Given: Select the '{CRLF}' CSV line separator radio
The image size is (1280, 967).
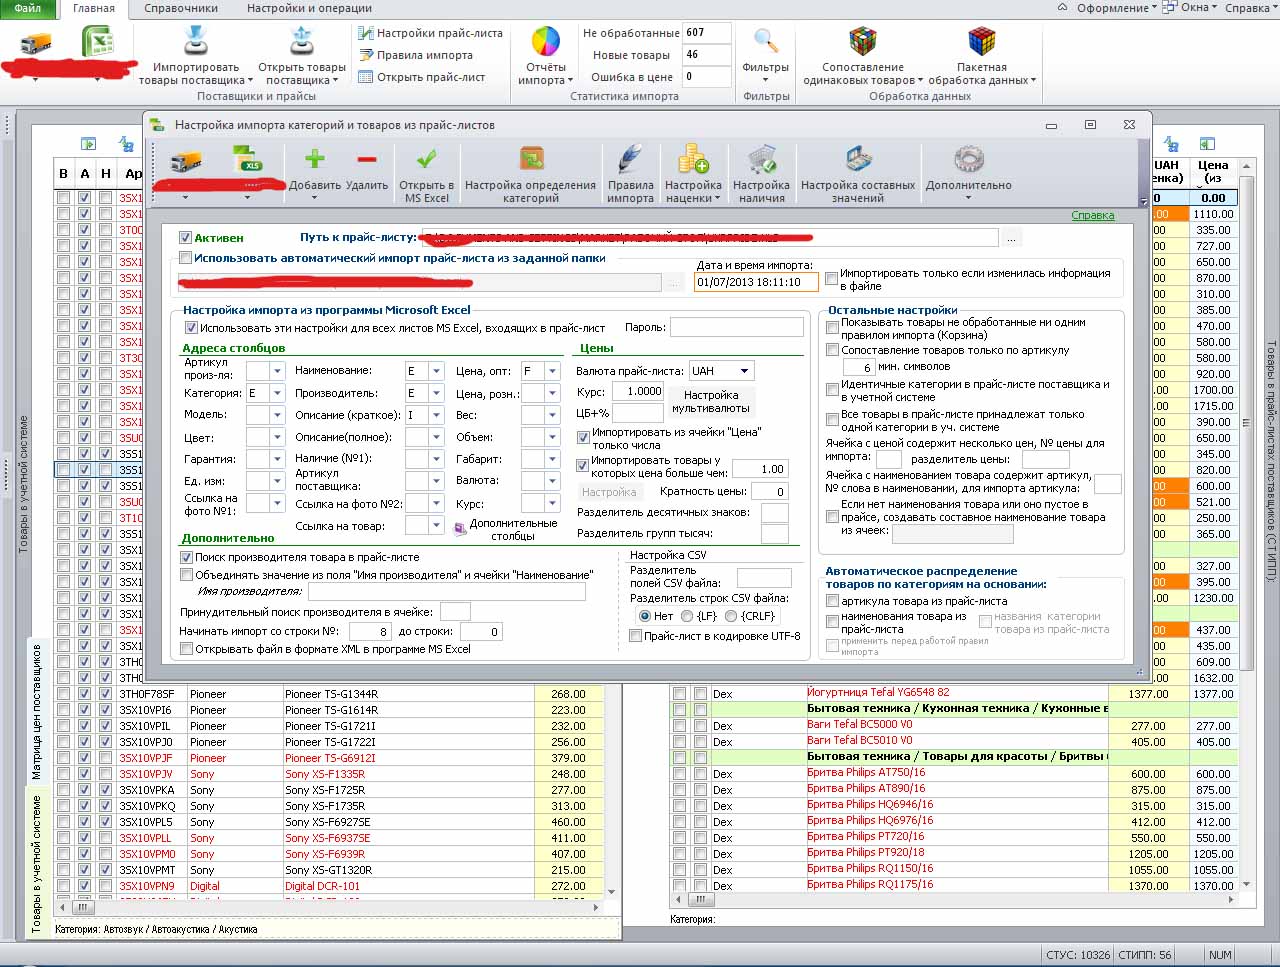Looking at the screenshot, I should [731, 616].
